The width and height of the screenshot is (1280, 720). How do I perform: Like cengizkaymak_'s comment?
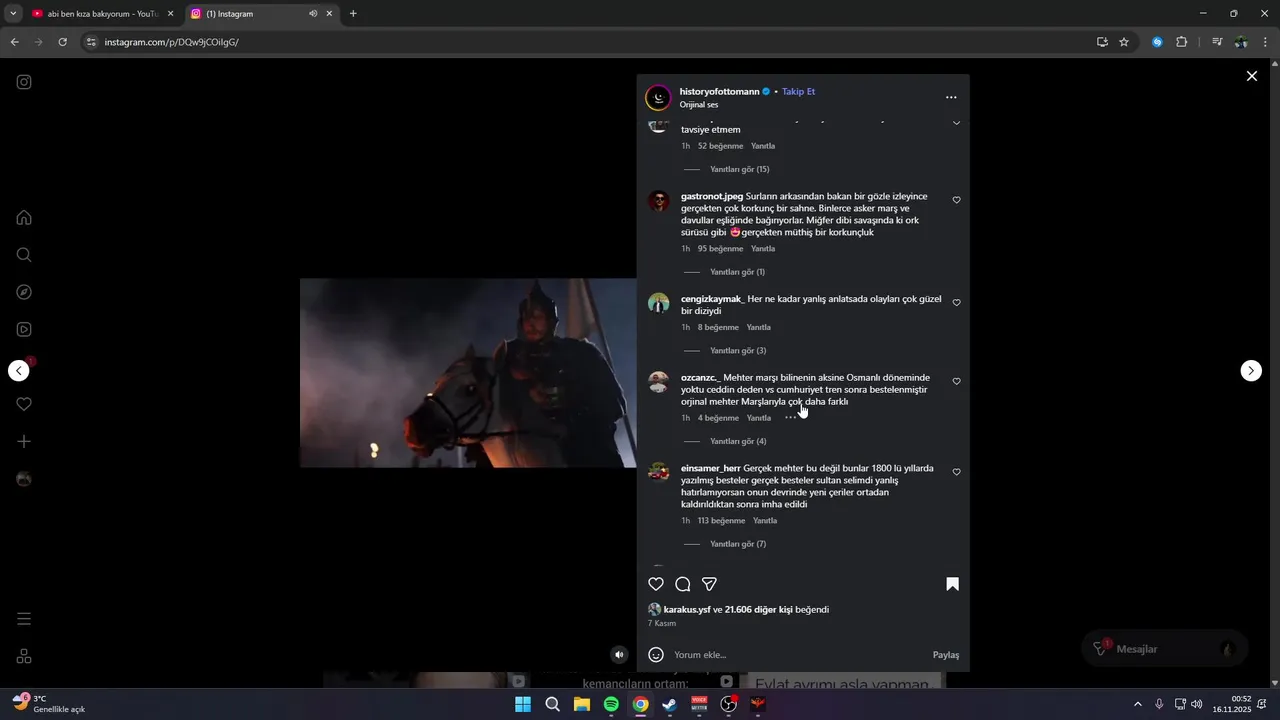(x=956, y=303)
